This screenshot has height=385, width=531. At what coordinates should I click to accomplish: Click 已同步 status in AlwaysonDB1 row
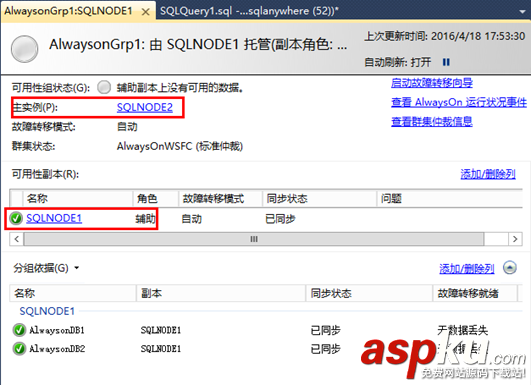pos(325,330)
